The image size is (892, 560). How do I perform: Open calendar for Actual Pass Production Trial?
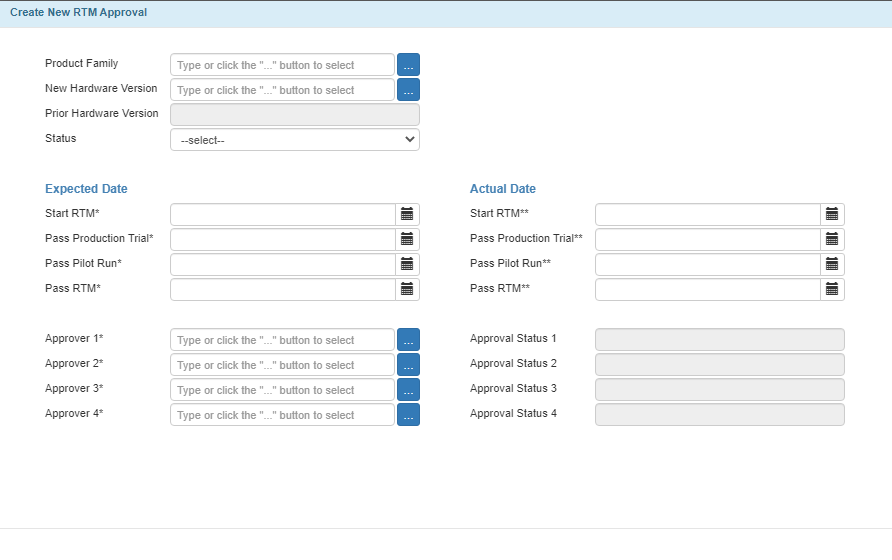pos(832,239)
